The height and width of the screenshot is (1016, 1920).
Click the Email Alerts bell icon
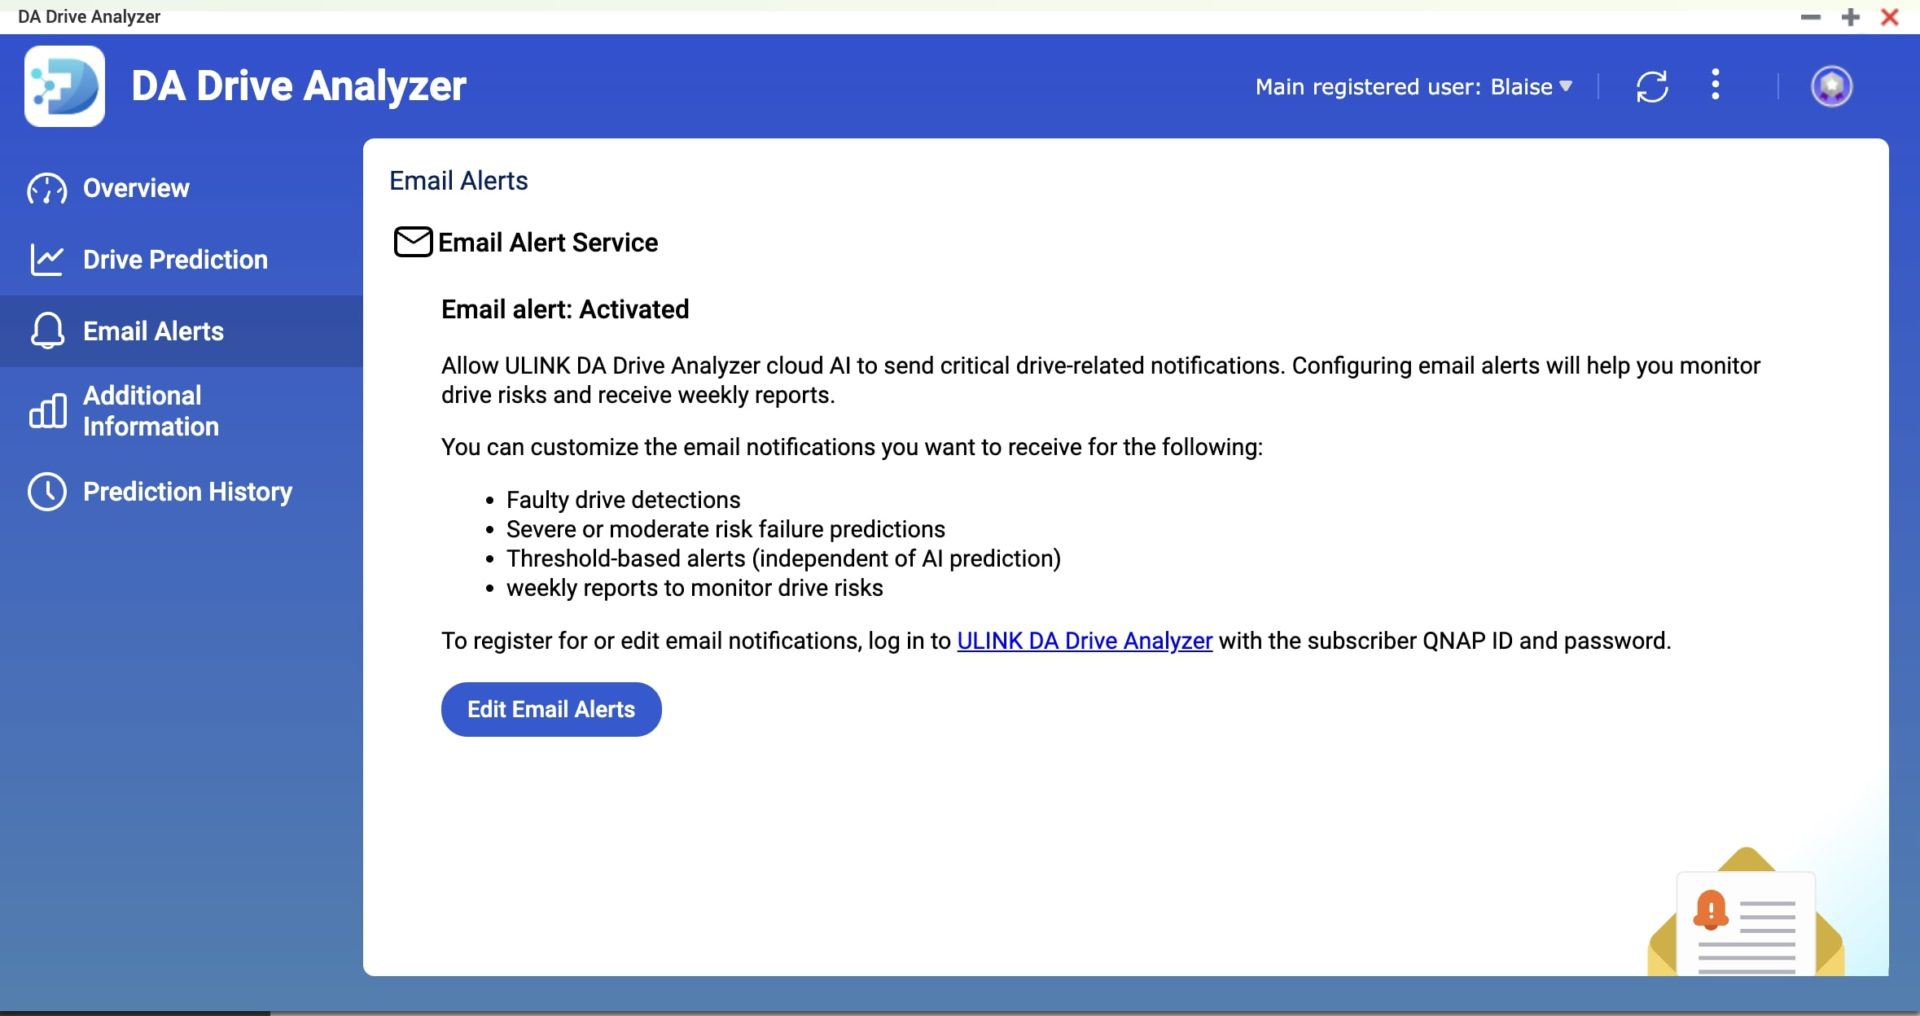coord(47,331)
